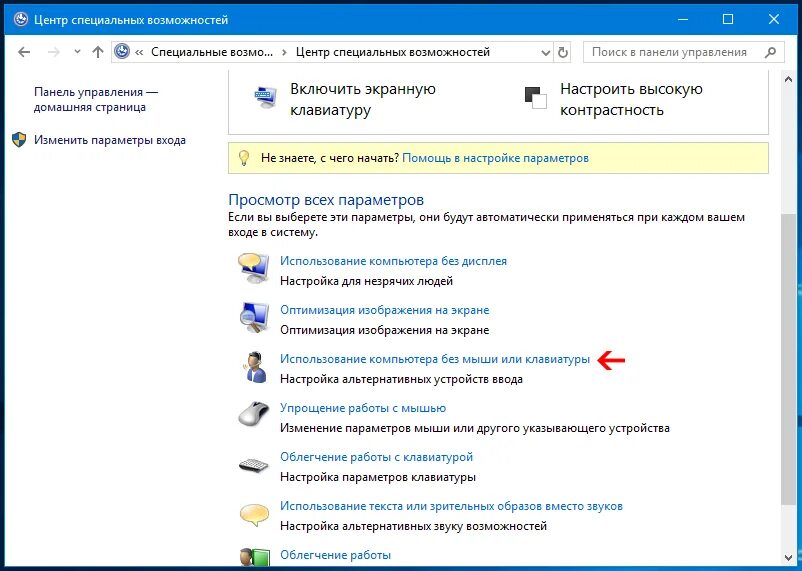The image size is (802, 571).
Task: Click the Back navigation arrow
Action: pos(24,52)
